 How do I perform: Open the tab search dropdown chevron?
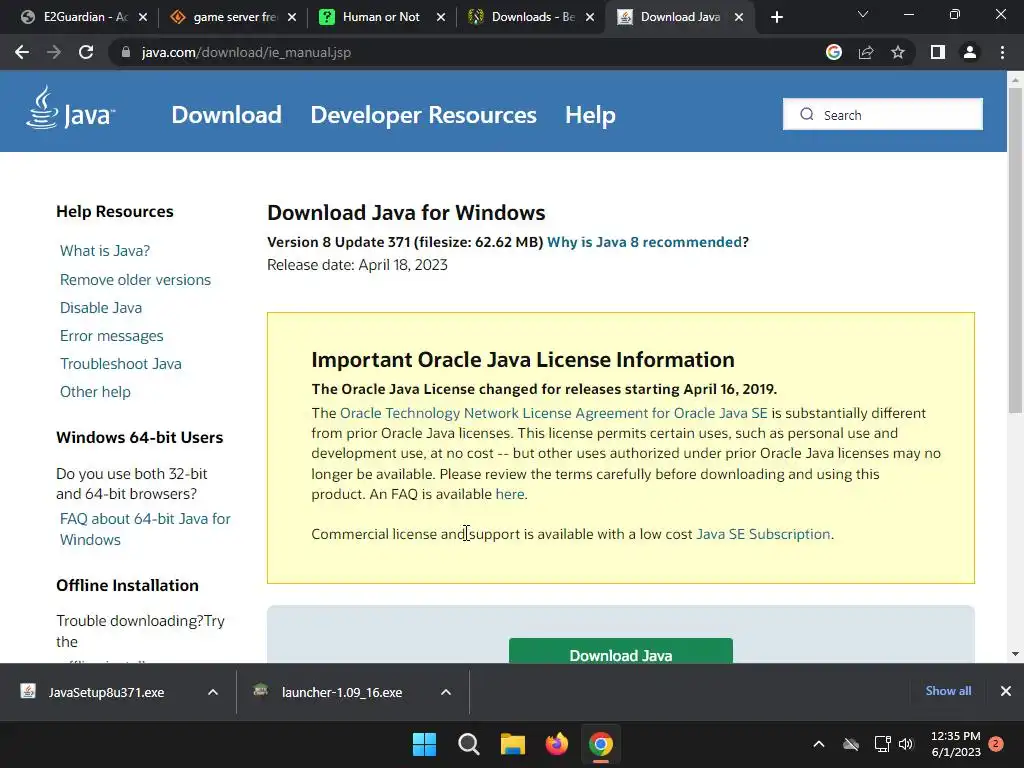click(863, 14)
